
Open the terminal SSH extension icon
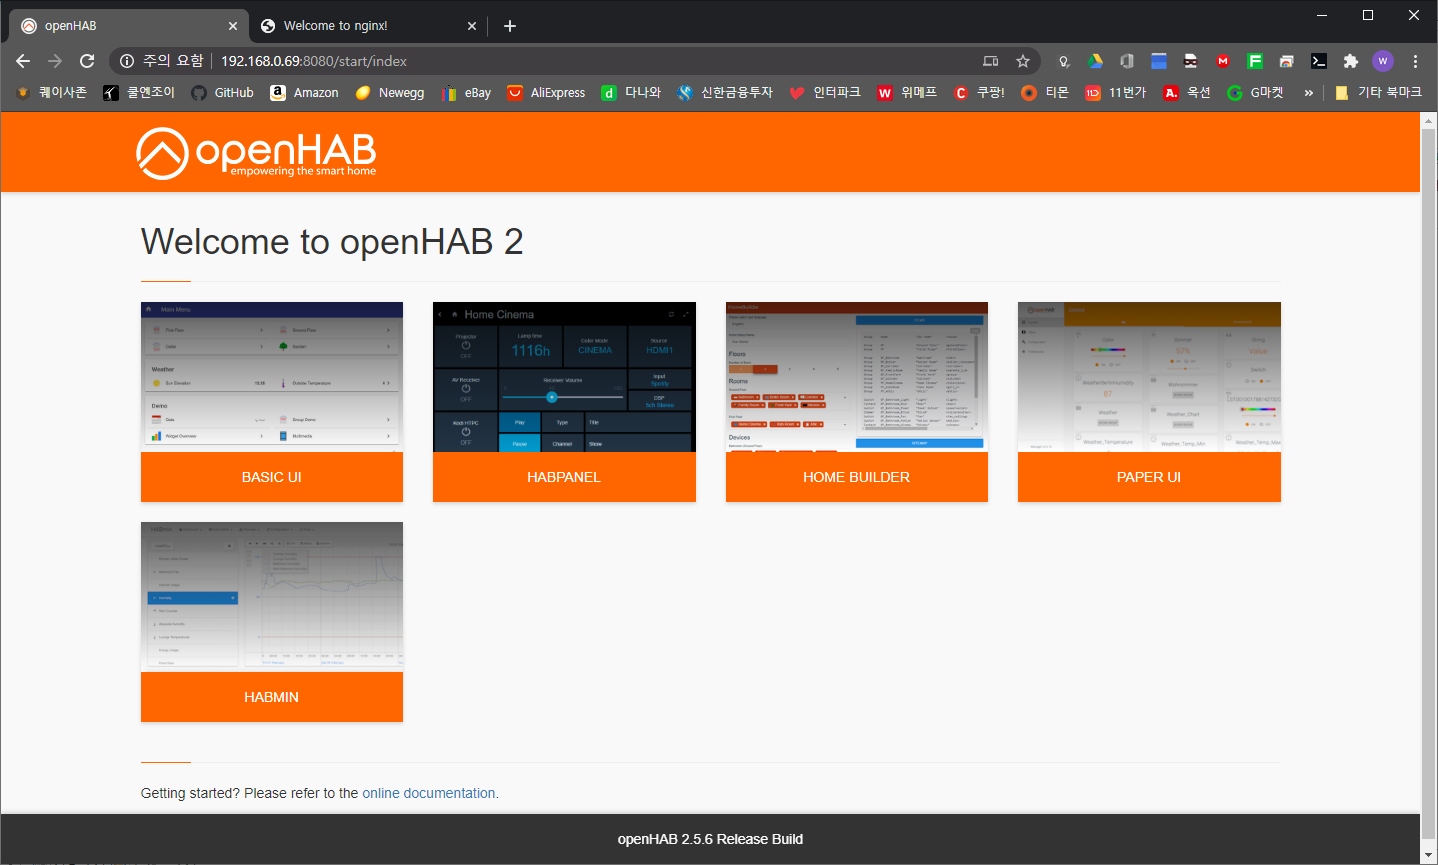click(1319, 61)
